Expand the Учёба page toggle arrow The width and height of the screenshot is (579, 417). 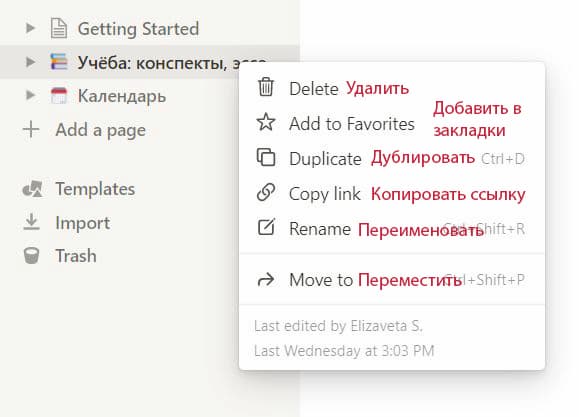click(x=30, y=62)
